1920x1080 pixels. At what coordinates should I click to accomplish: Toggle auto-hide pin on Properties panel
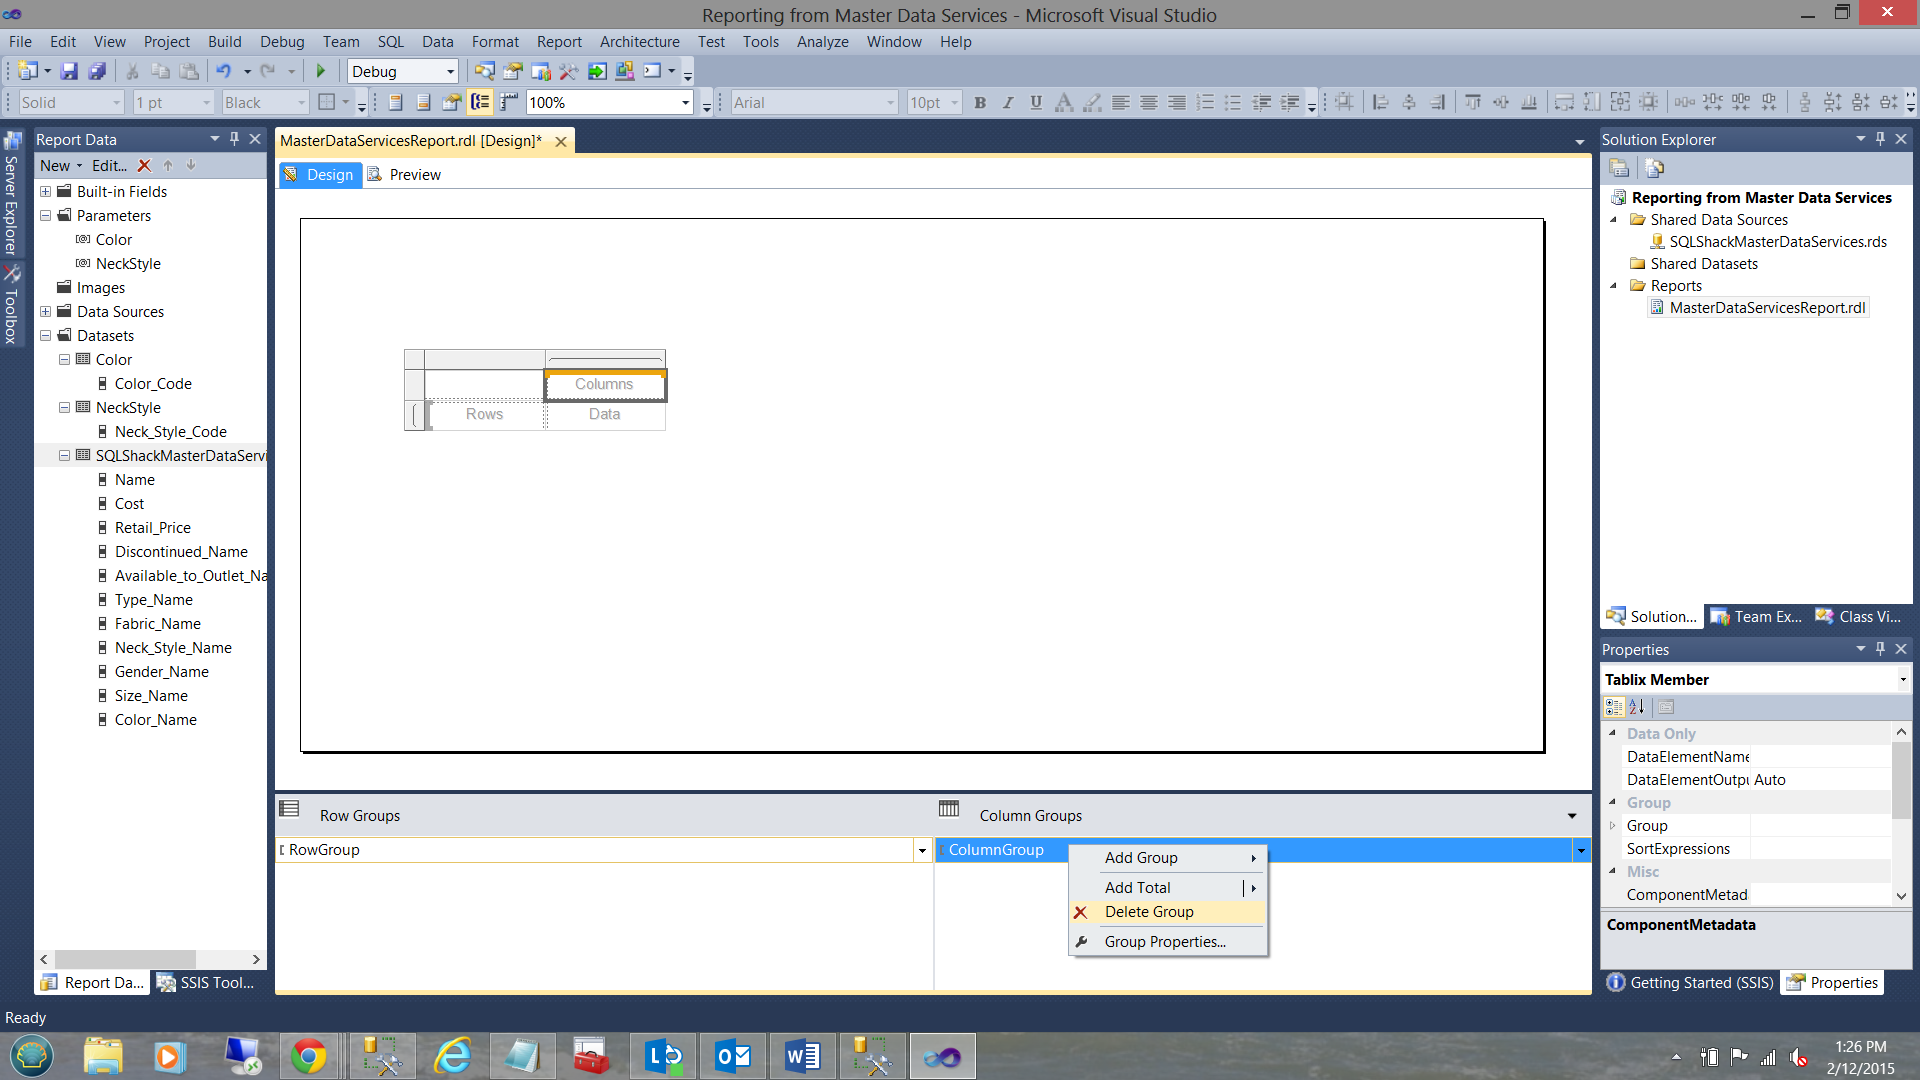tap(1880, 649)
